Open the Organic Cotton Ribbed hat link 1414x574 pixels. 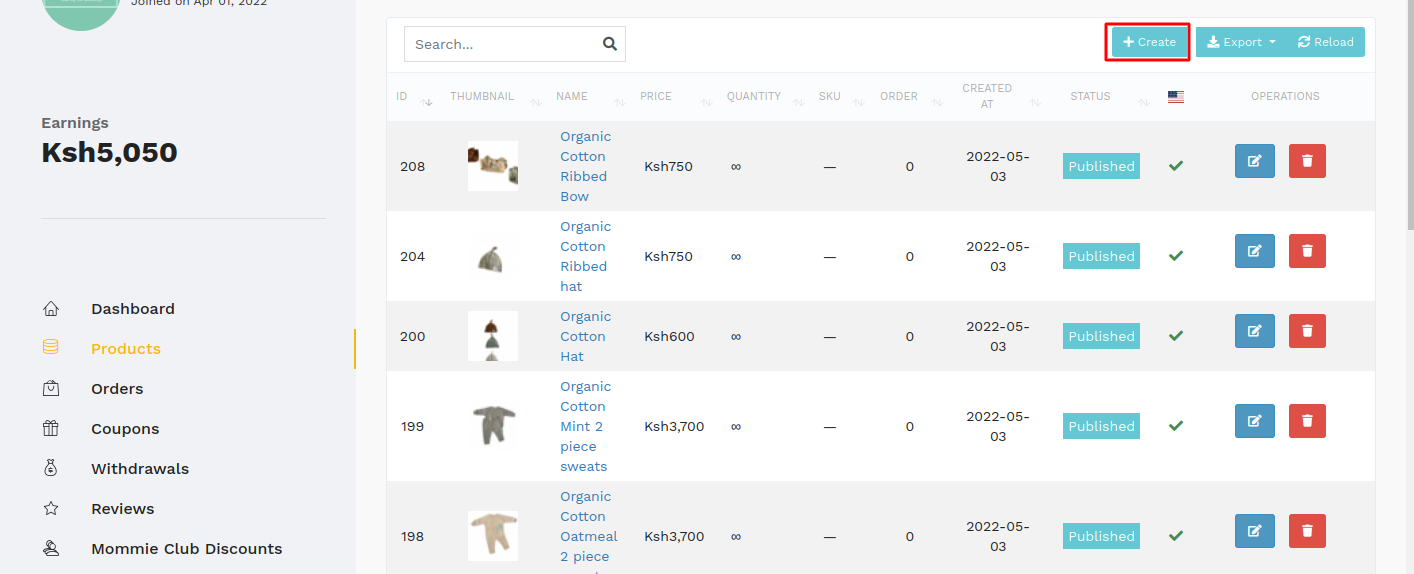pos(585,256)
